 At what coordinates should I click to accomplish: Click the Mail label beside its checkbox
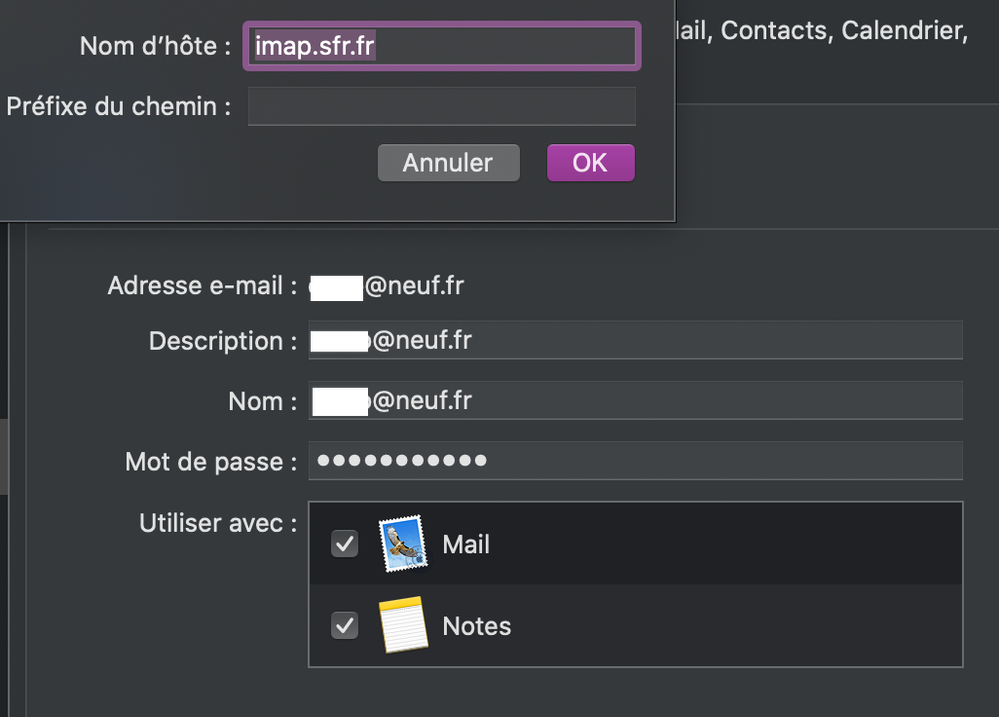pos(466,544)
